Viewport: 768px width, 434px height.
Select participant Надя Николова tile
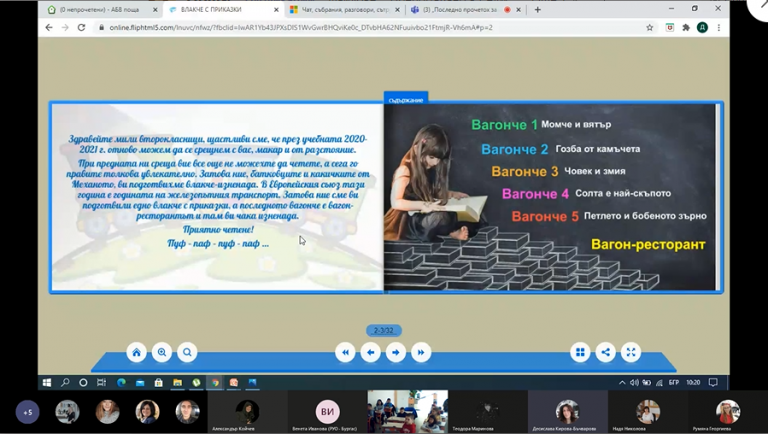[x=648, y=412]
